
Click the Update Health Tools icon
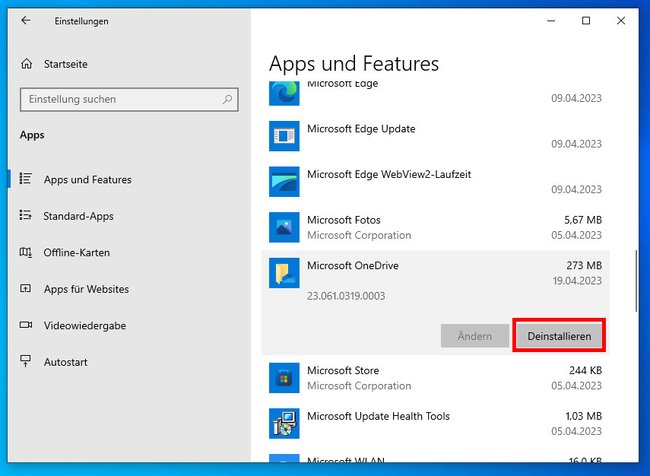[284, 423]
